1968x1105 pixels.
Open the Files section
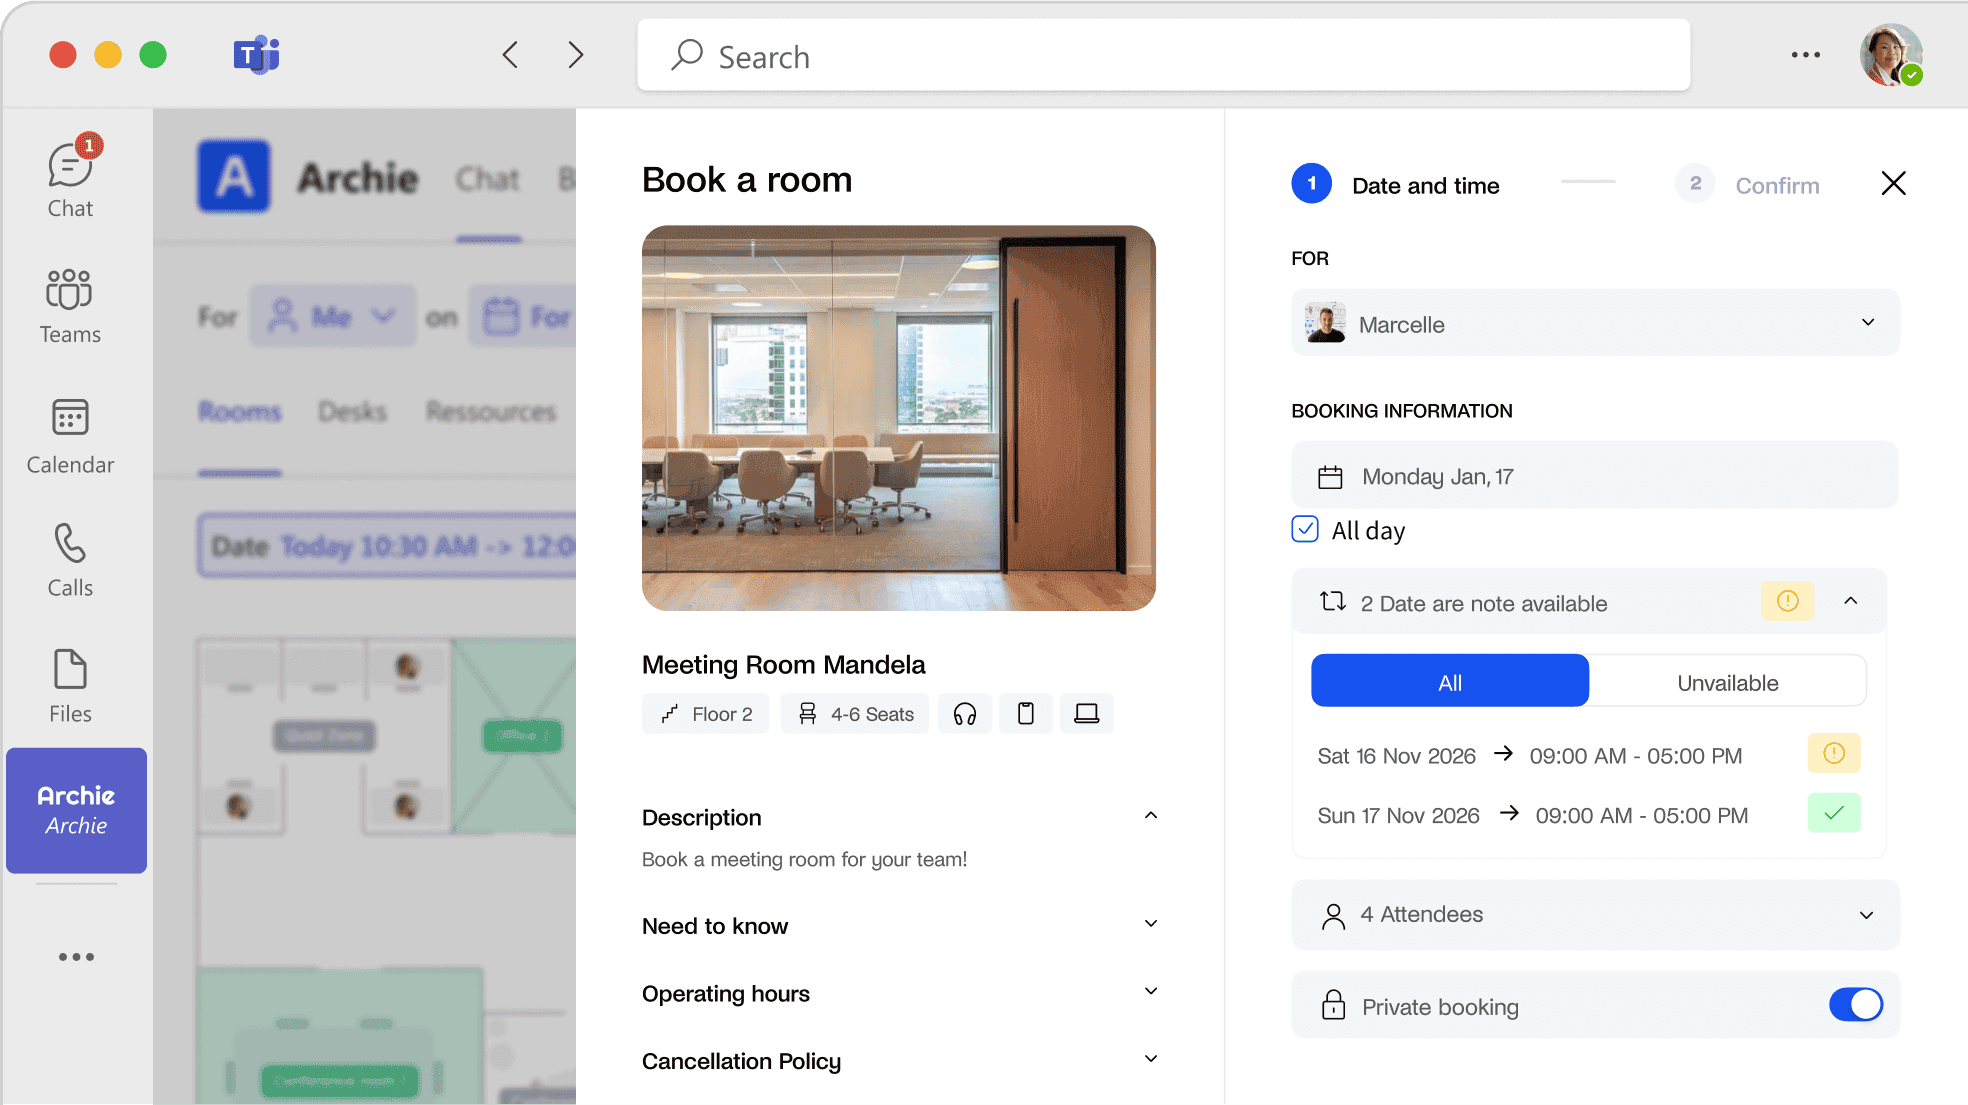[69, 683]
